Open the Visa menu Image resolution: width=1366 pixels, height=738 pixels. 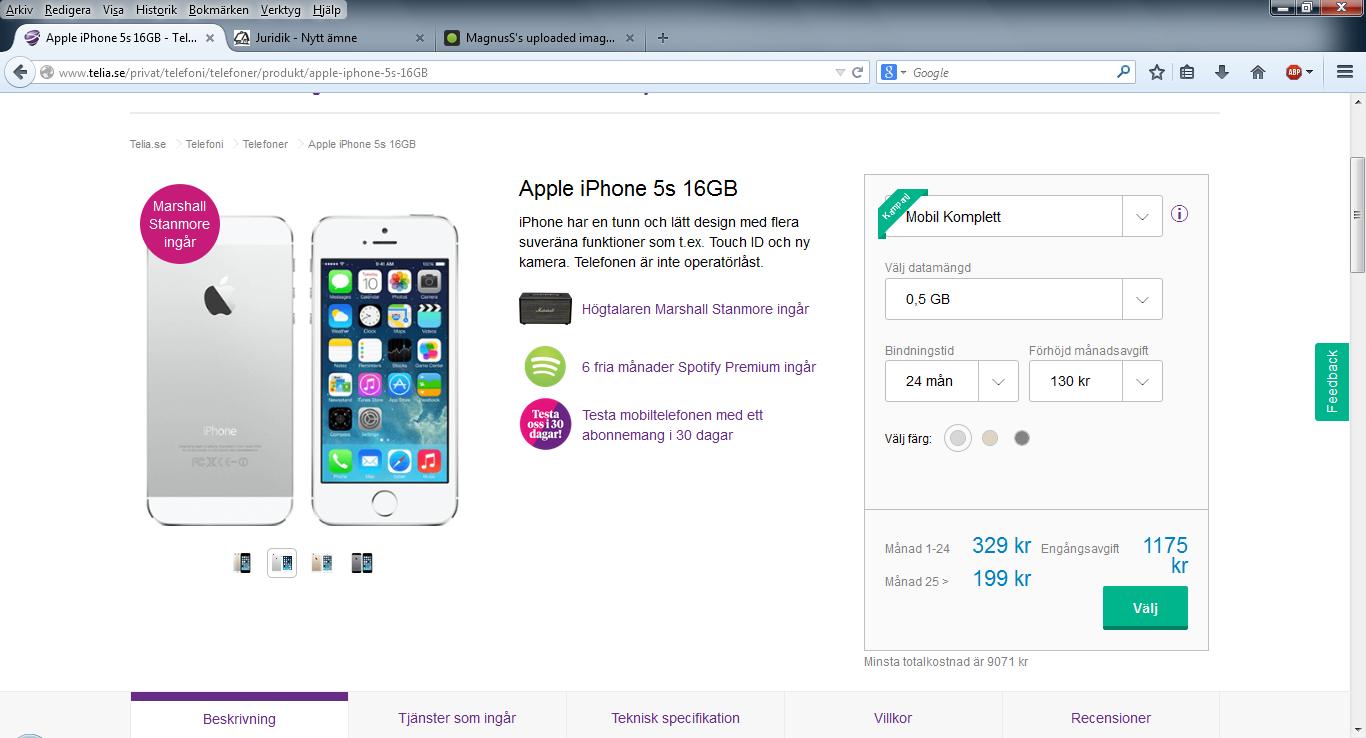click(x=113, y=10)
